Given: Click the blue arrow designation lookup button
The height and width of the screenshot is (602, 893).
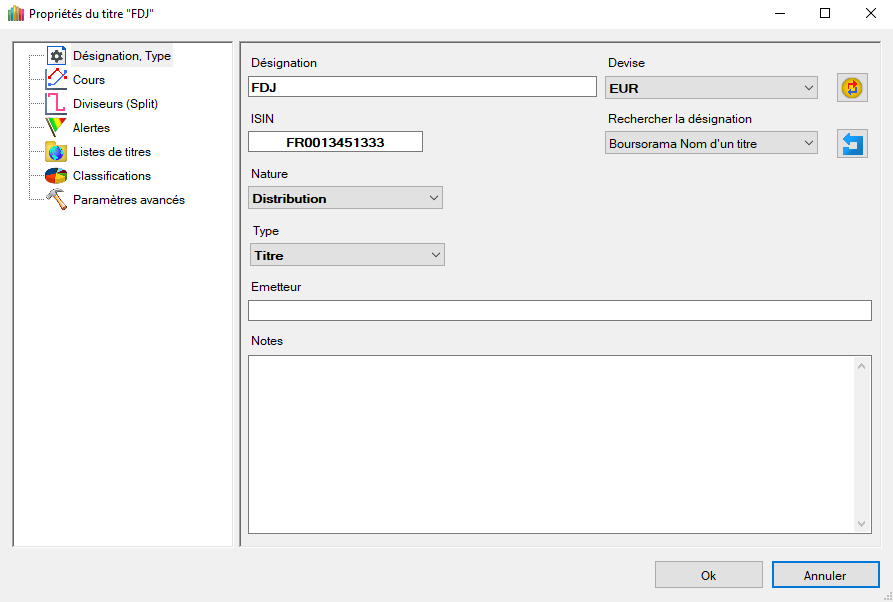Looking at the screenshot, I should point(852,144).
